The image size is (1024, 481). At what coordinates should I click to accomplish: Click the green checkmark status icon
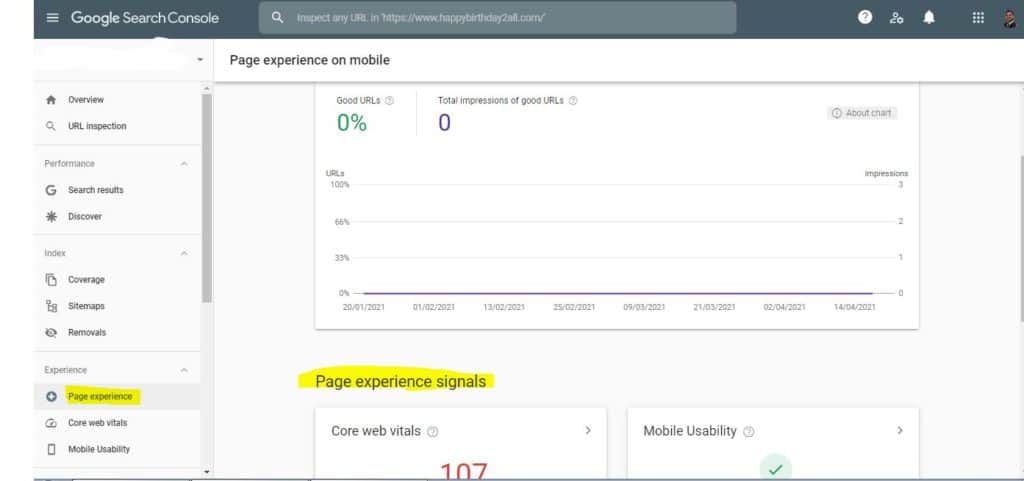pos(775,469)
